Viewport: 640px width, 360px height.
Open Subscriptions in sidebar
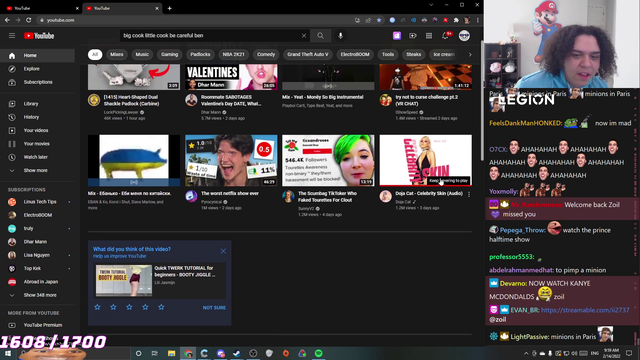(x=37, y=82)
